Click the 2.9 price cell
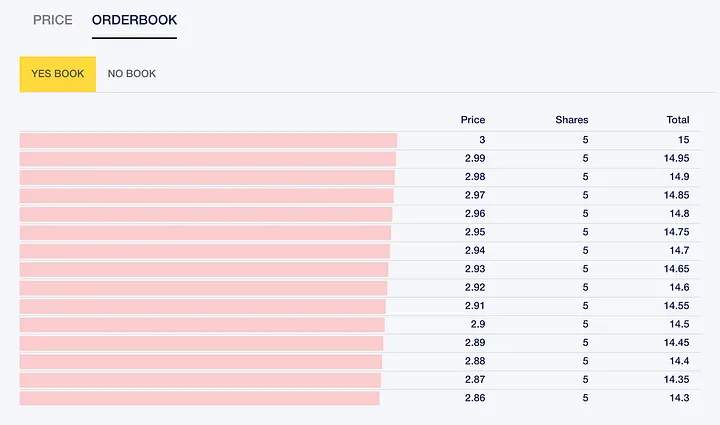The image size is (720, 425). pos(477,324)
